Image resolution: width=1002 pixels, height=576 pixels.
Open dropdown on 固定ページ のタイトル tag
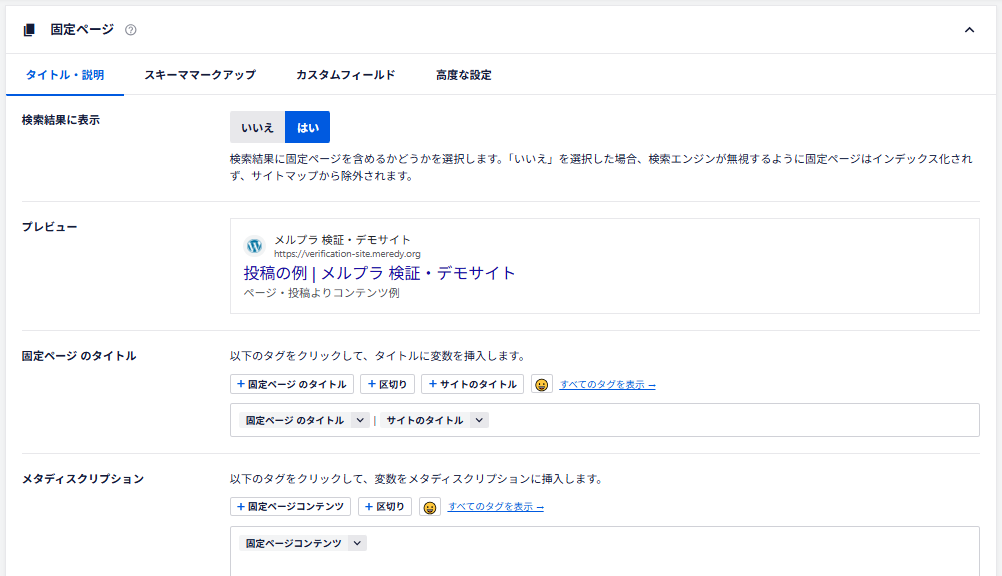click(x=360, y=421)
